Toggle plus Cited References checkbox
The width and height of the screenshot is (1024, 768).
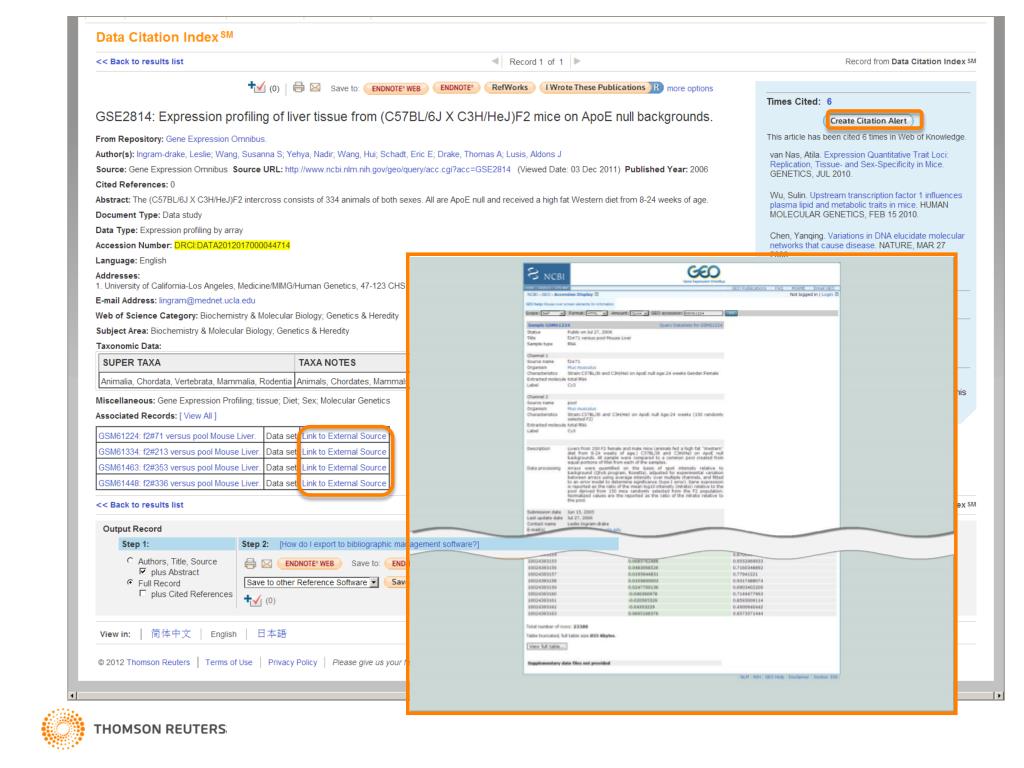142,594
